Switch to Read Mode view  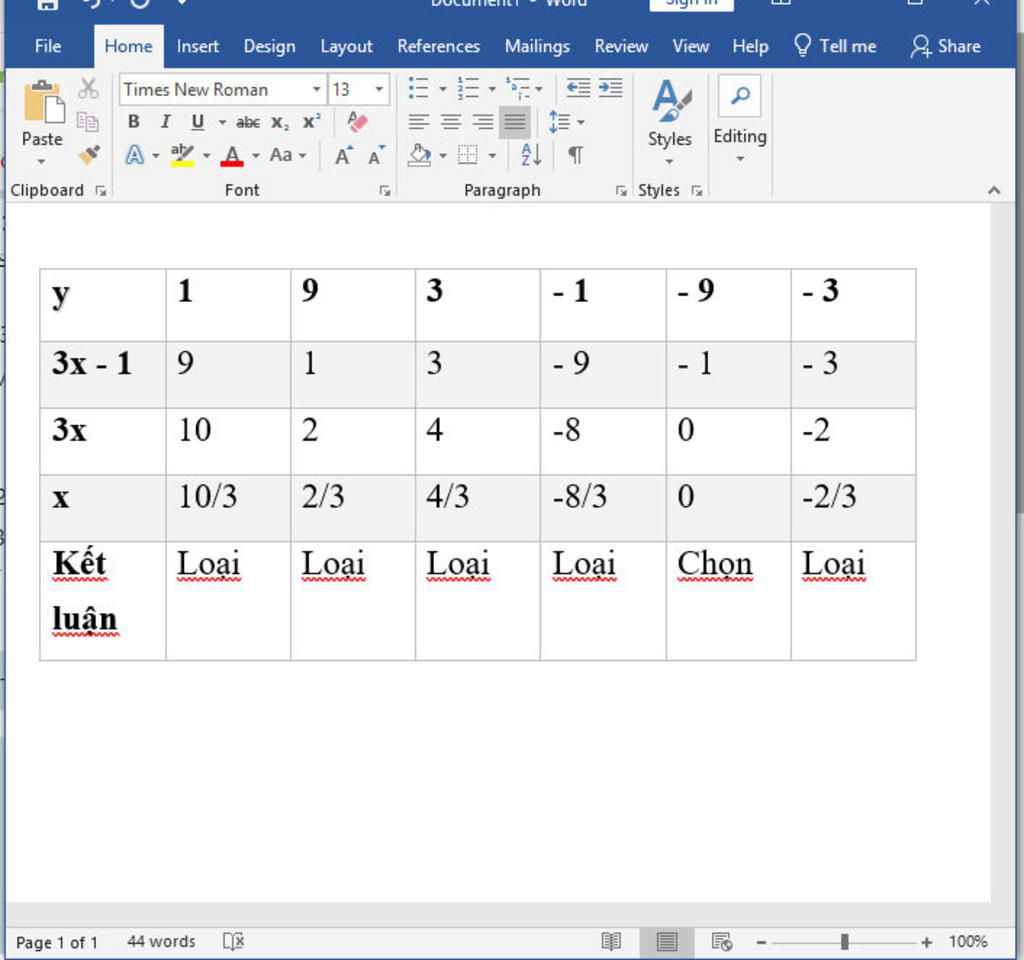pyautogui.click(x=611, y=941)
